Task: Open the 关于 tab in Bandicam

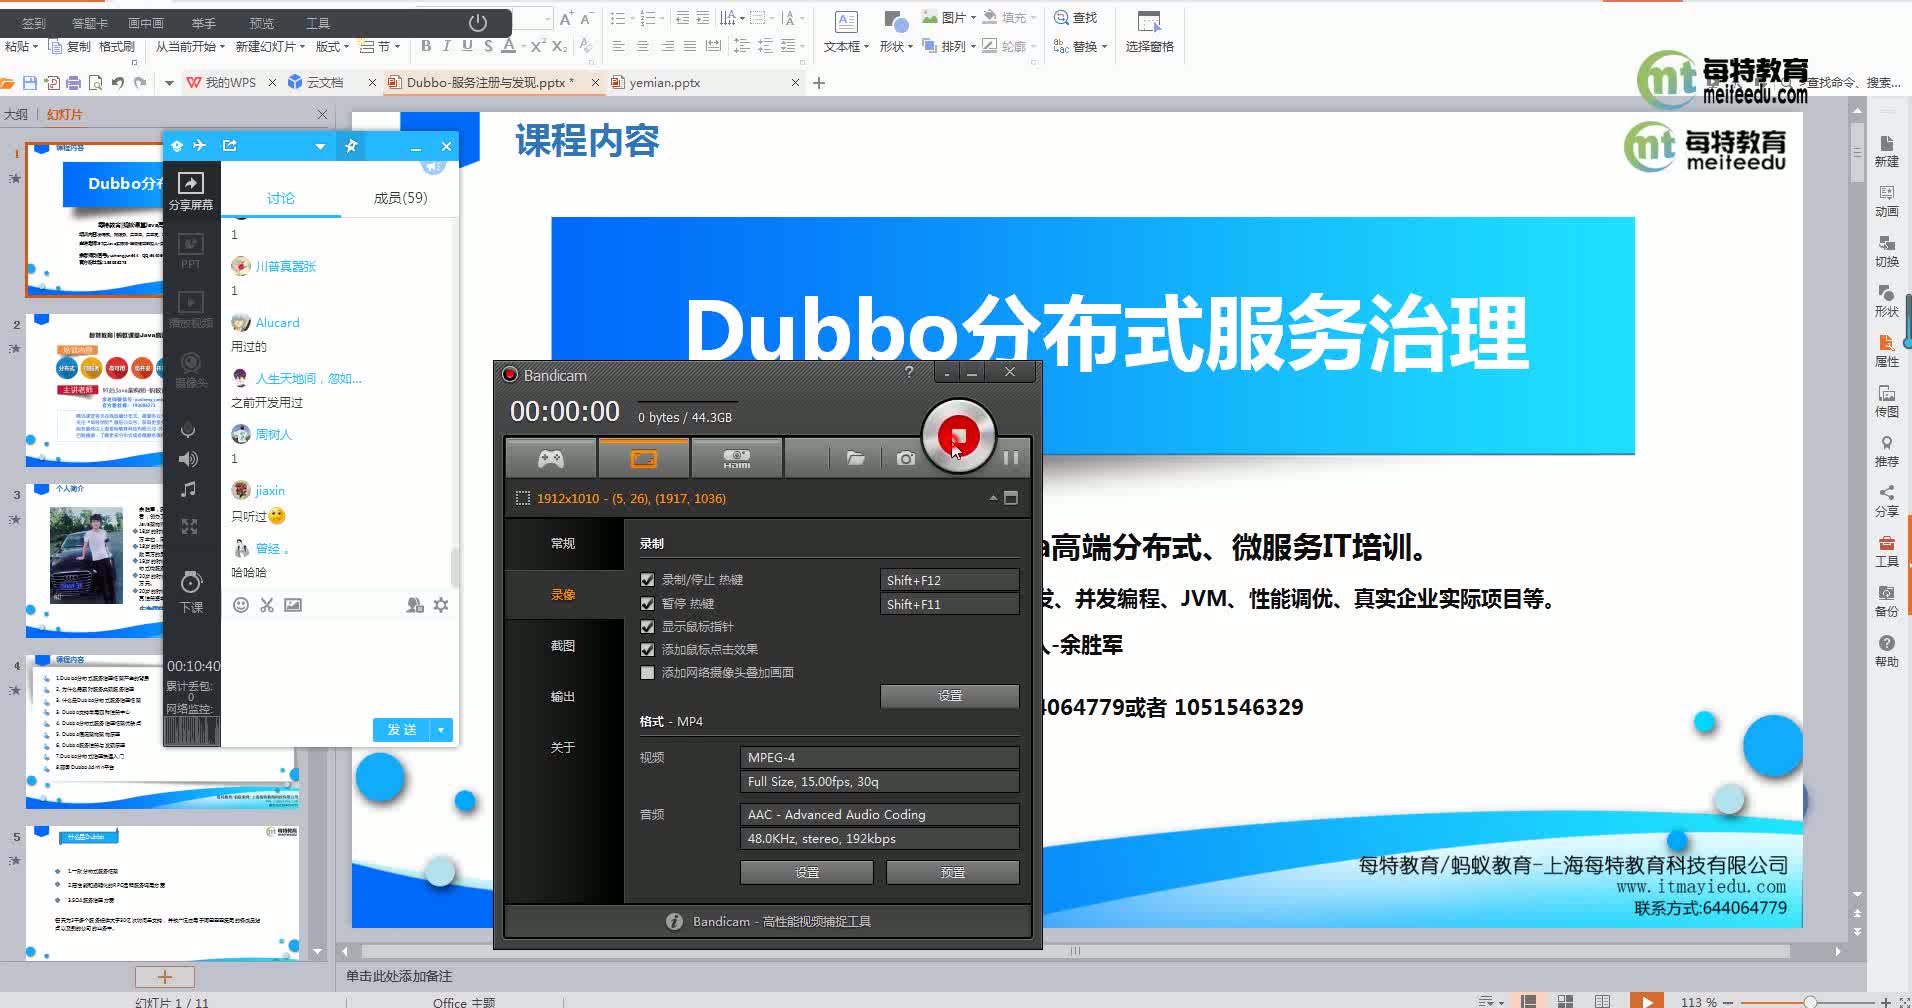Action: [563, 747]
